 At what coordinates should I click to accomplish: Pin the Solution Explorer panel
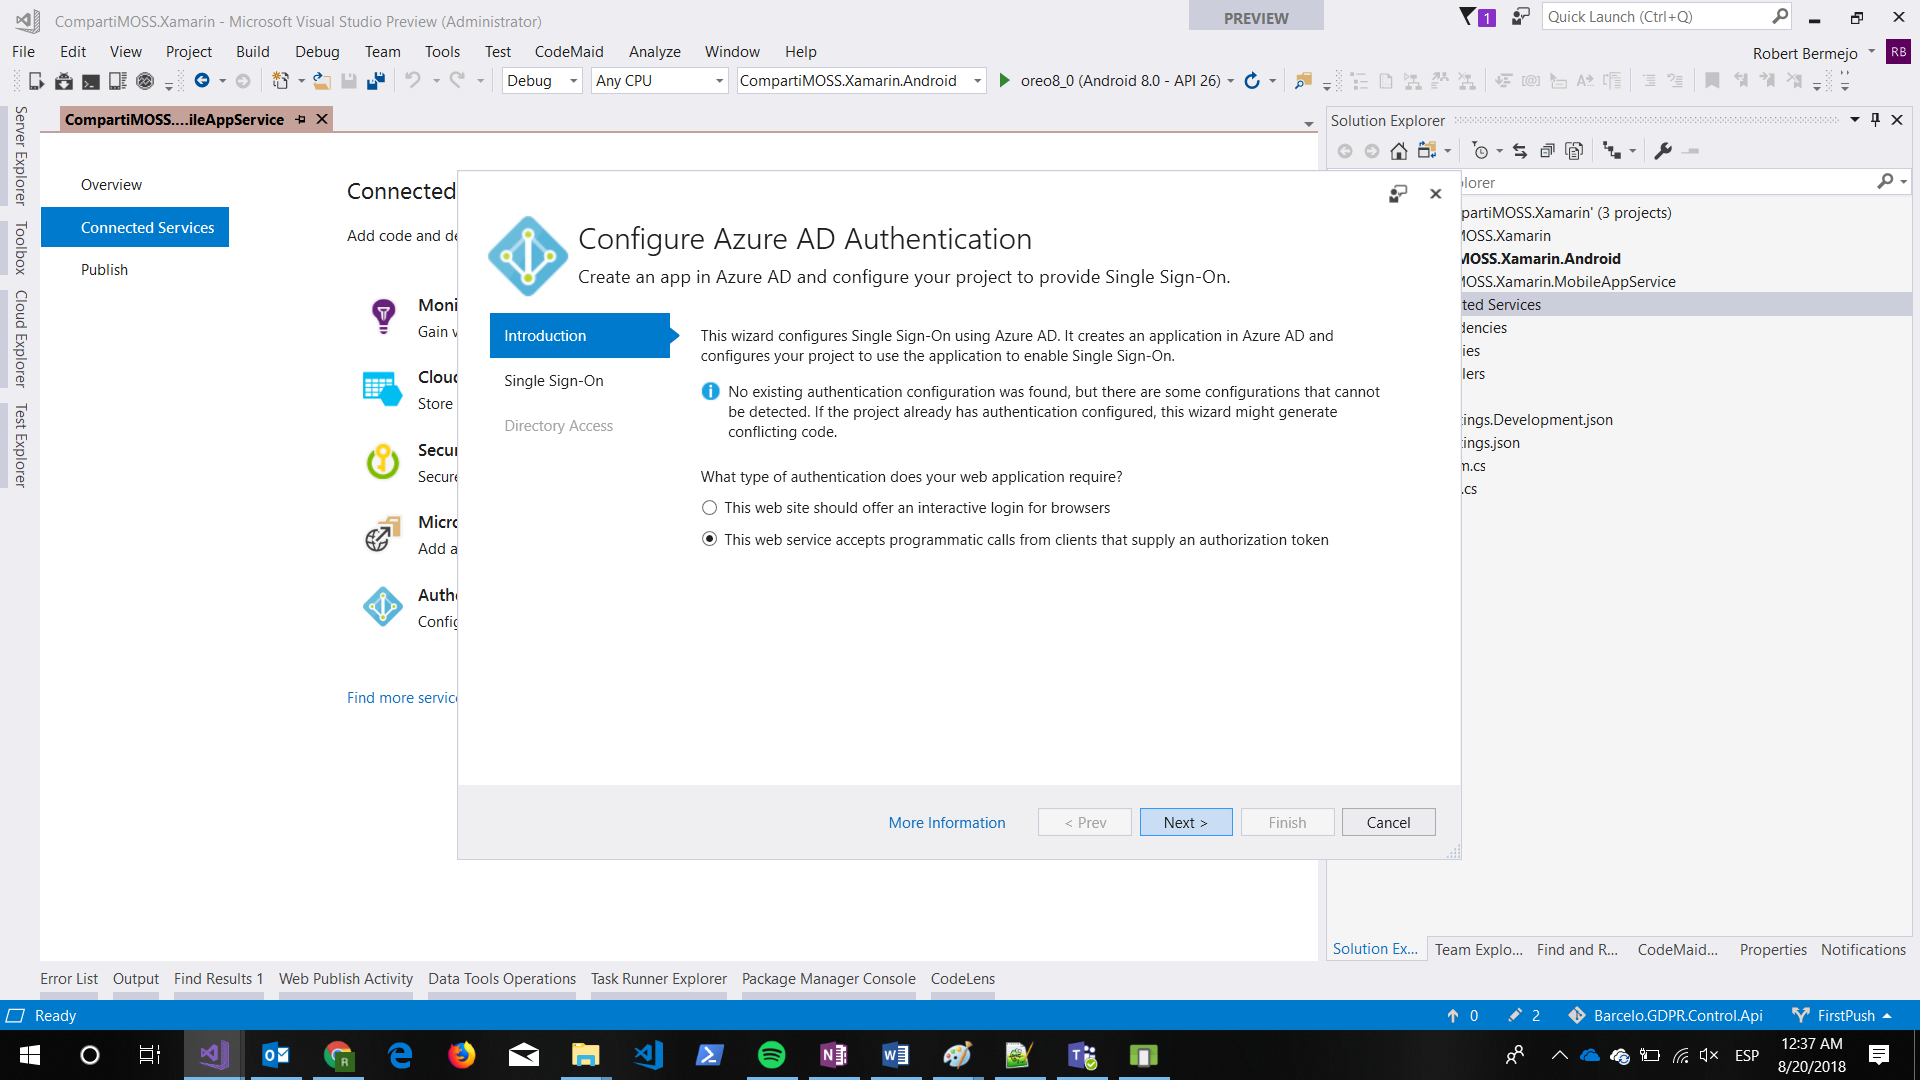(1875, 119)
